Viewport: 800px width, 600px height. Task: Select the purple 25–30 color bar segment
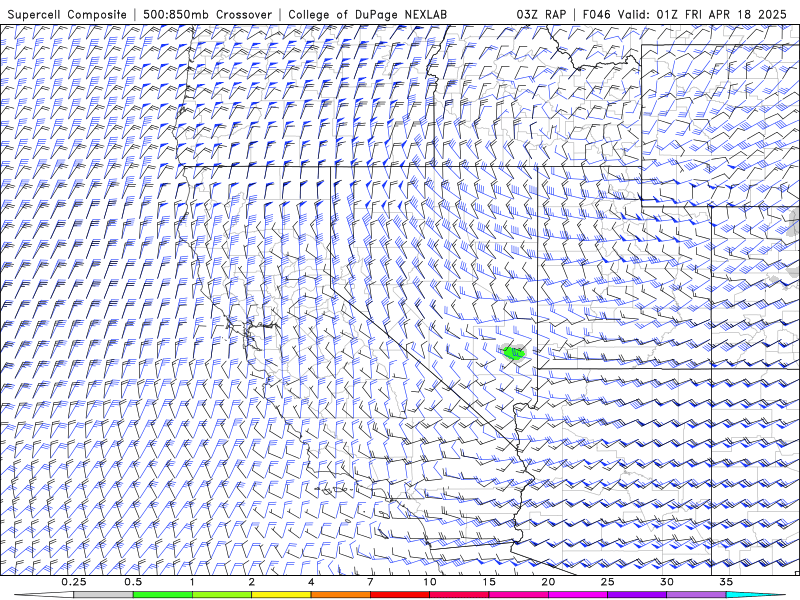coord(637,595)
